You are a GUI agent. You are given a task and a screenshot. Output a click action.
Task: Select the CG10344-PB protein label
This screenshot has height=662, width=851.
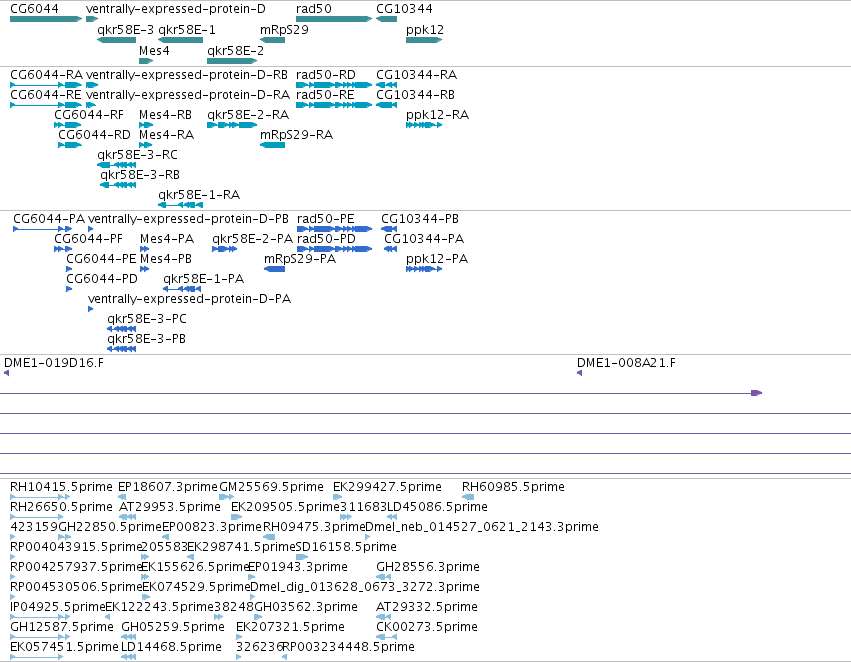pos(420,219)
